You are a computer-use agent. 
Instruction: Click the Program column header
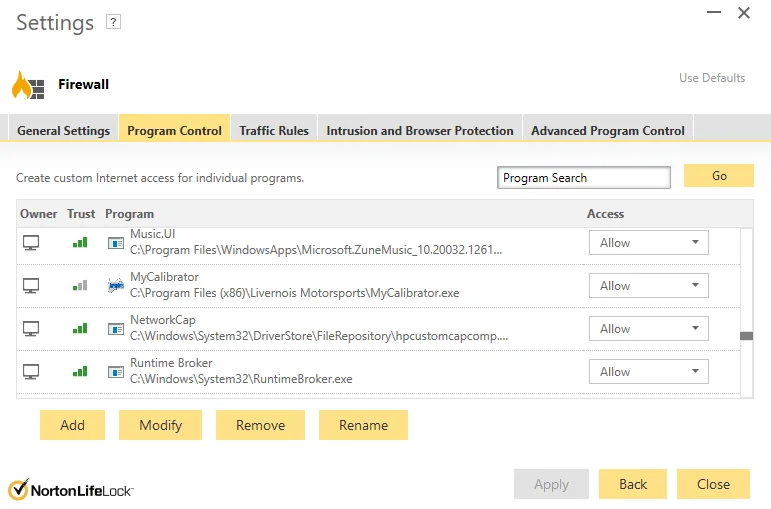click(x=129, y=214)
